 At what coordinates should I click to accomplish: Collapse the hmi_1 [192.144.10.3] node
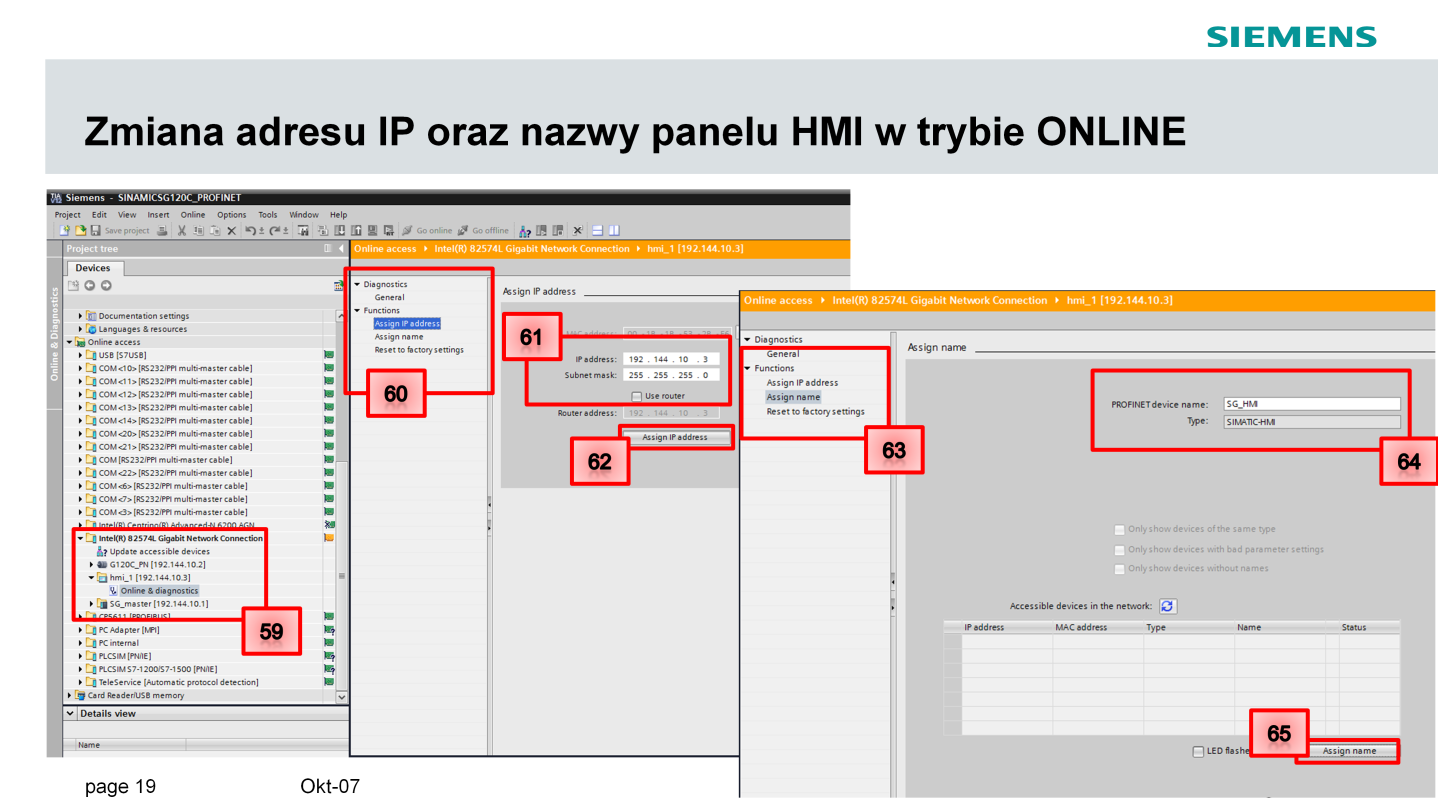[91, 577]
